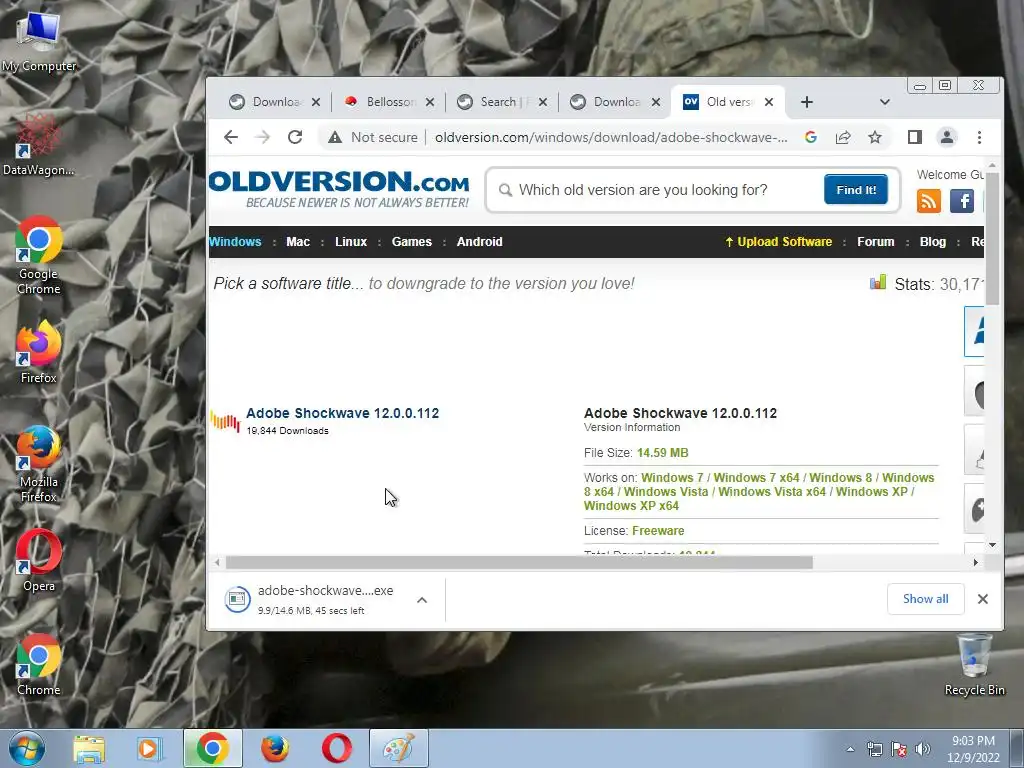This screenshot has height=768, width=1024.
Task: Click the address bar URL
Action: tap(611, 137)
